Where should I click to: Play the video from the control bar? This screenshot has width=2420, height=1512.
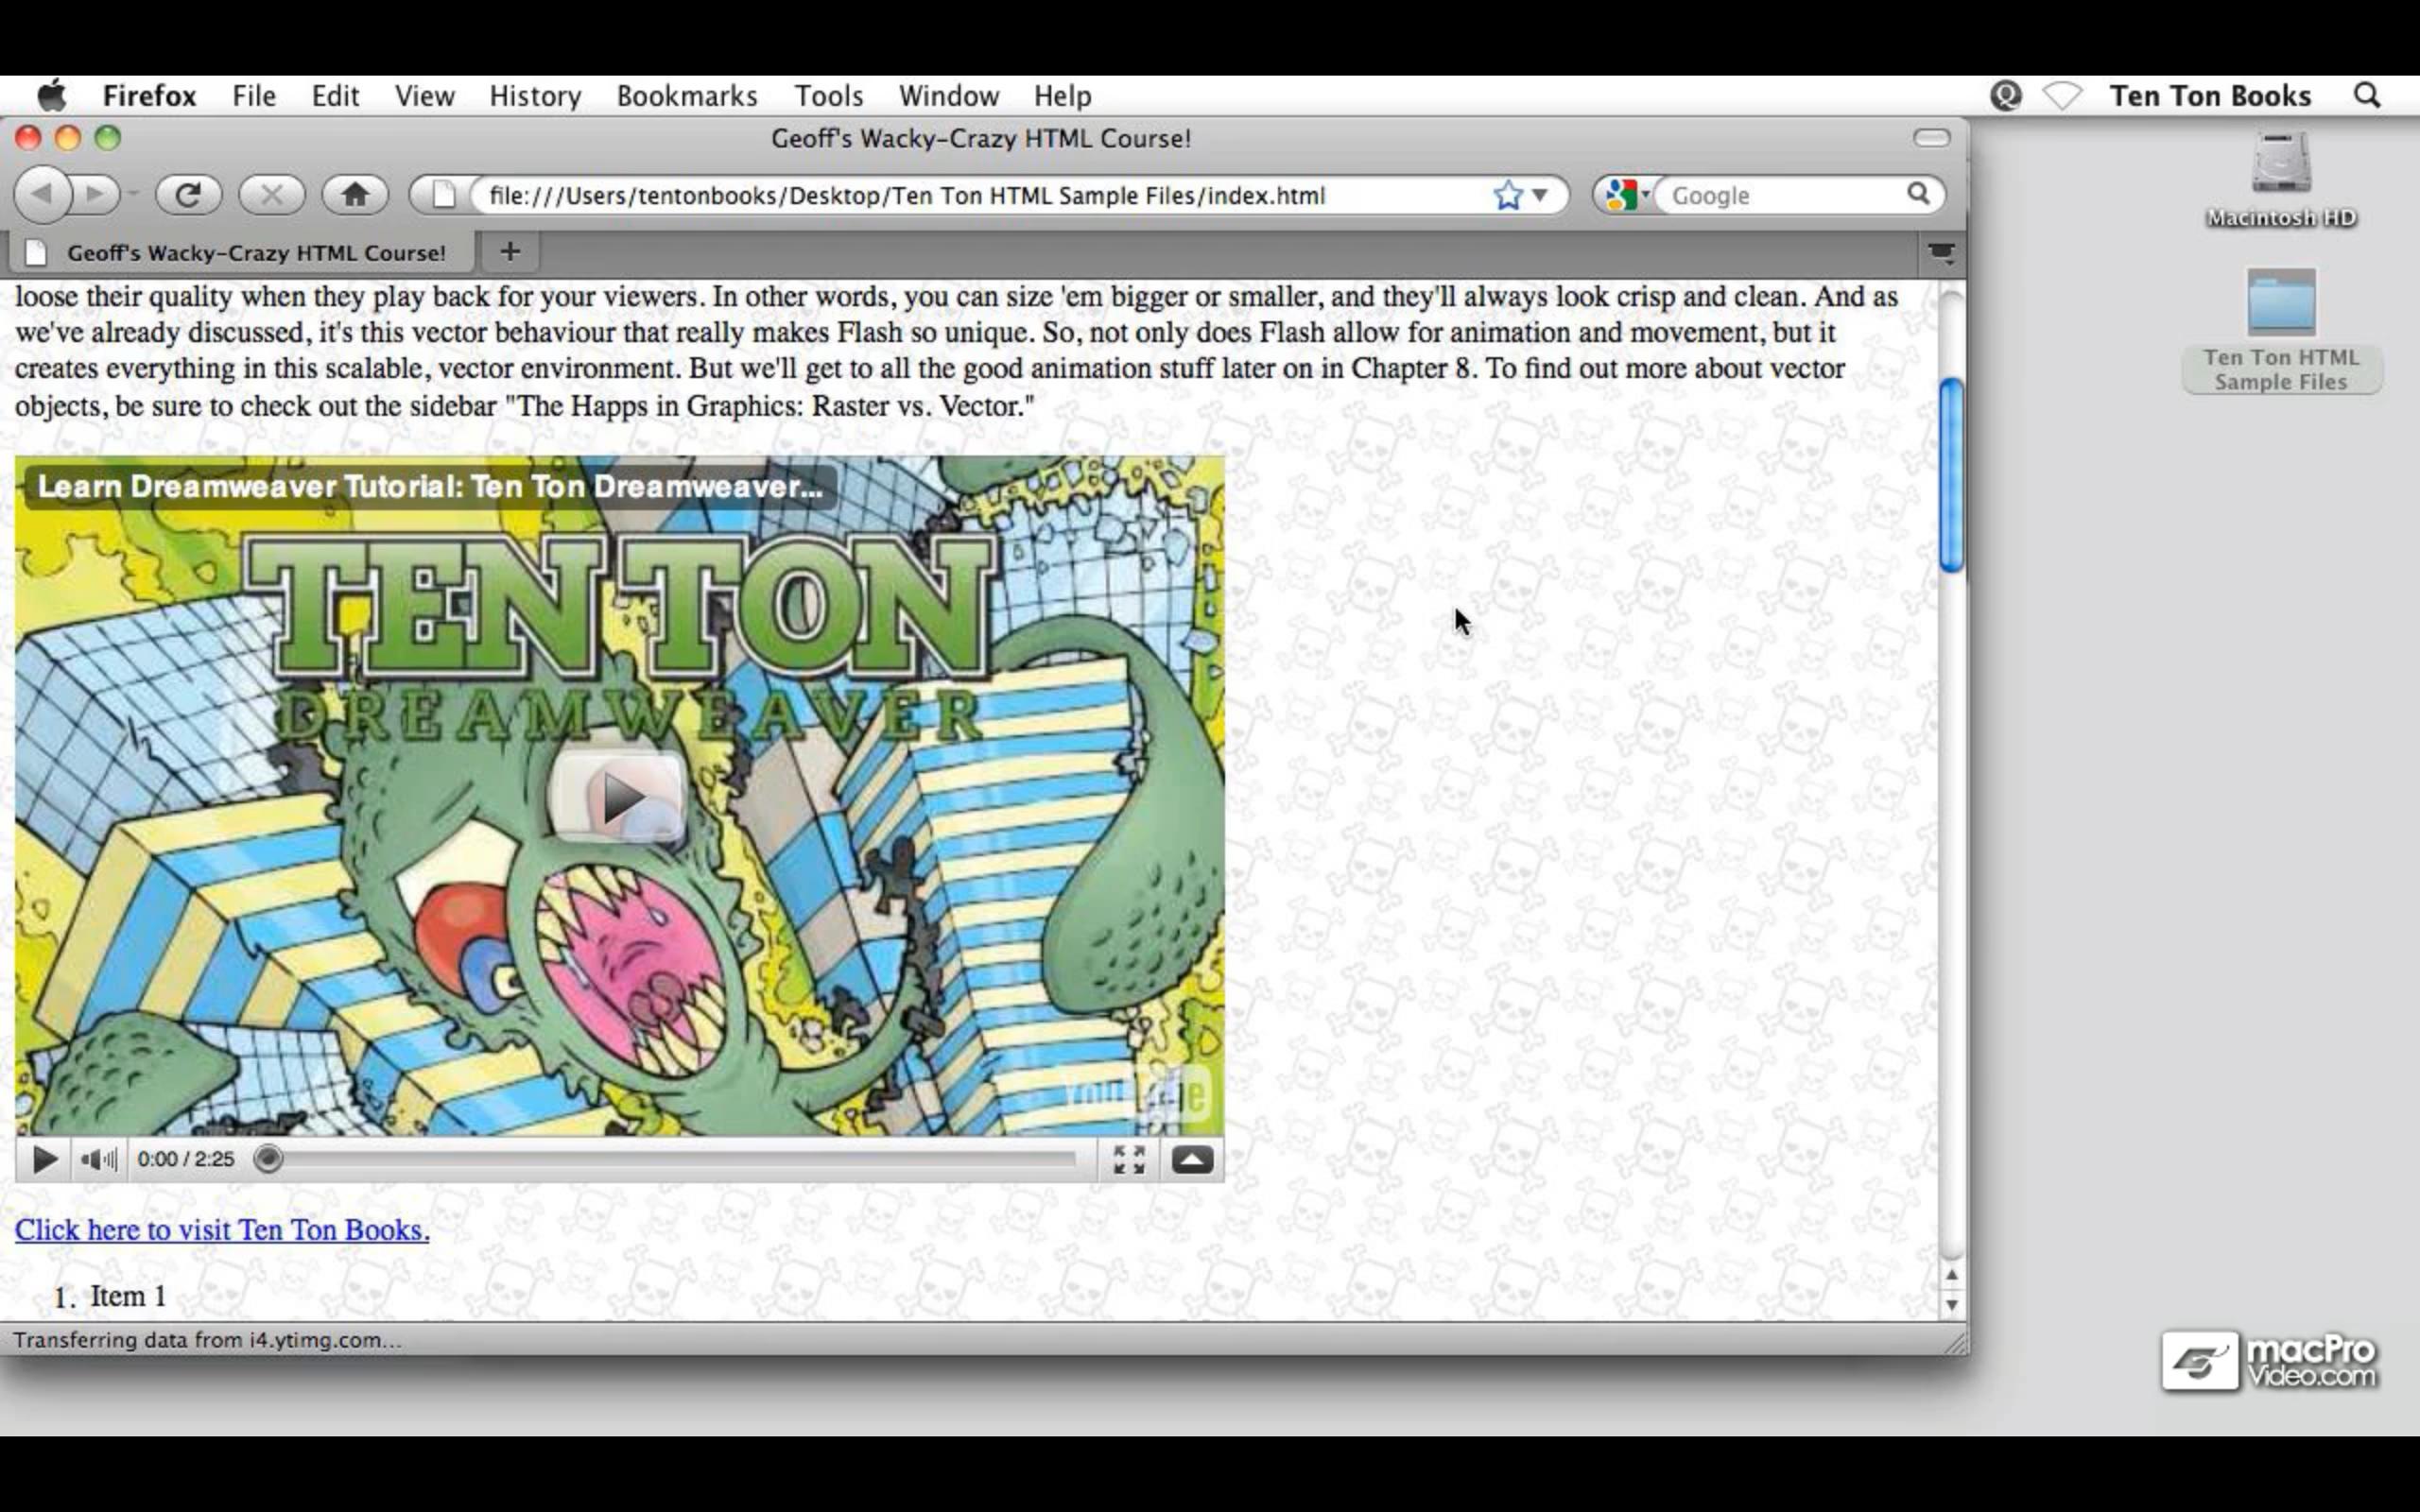tap(44, 1160)
